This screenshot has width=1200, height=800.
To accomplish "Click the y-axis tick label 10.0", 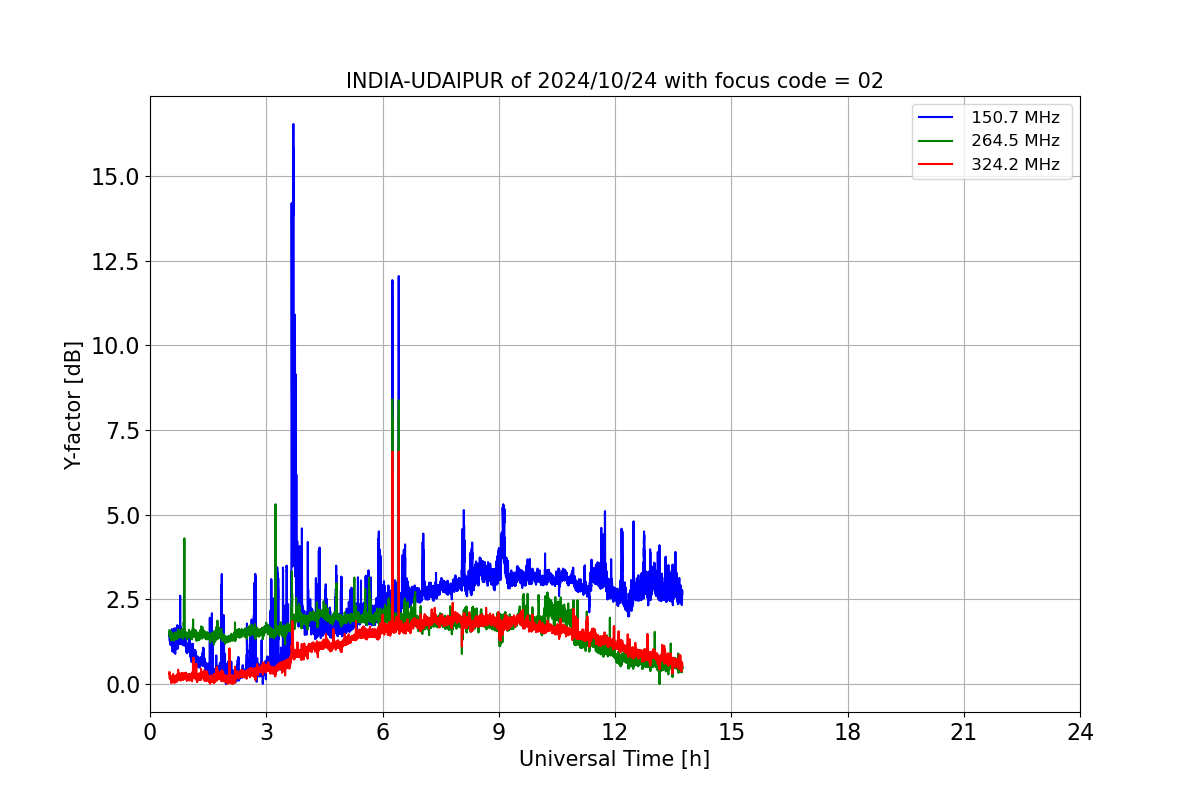I will 115,346.
